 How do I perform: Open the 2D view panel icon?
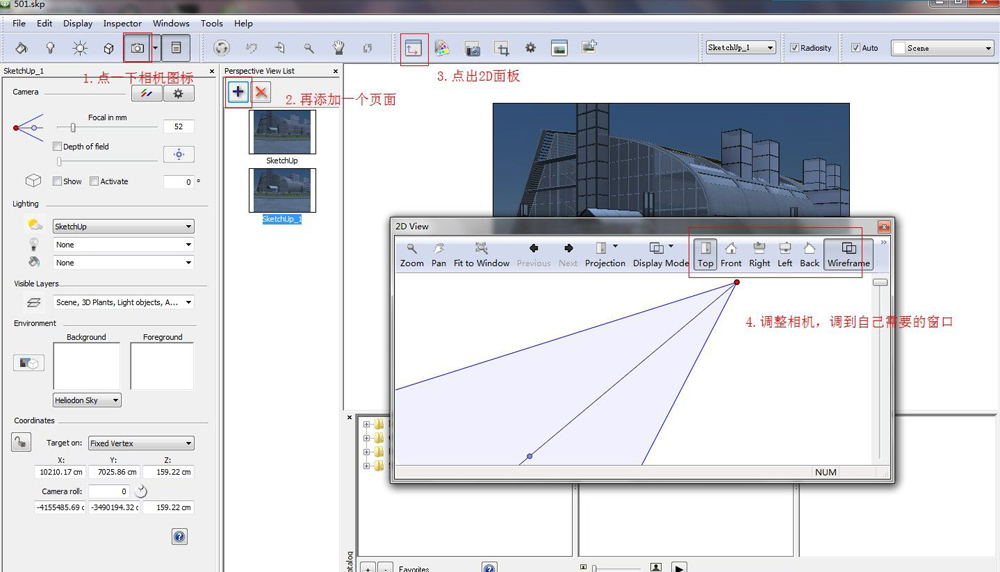coord(413,47)
